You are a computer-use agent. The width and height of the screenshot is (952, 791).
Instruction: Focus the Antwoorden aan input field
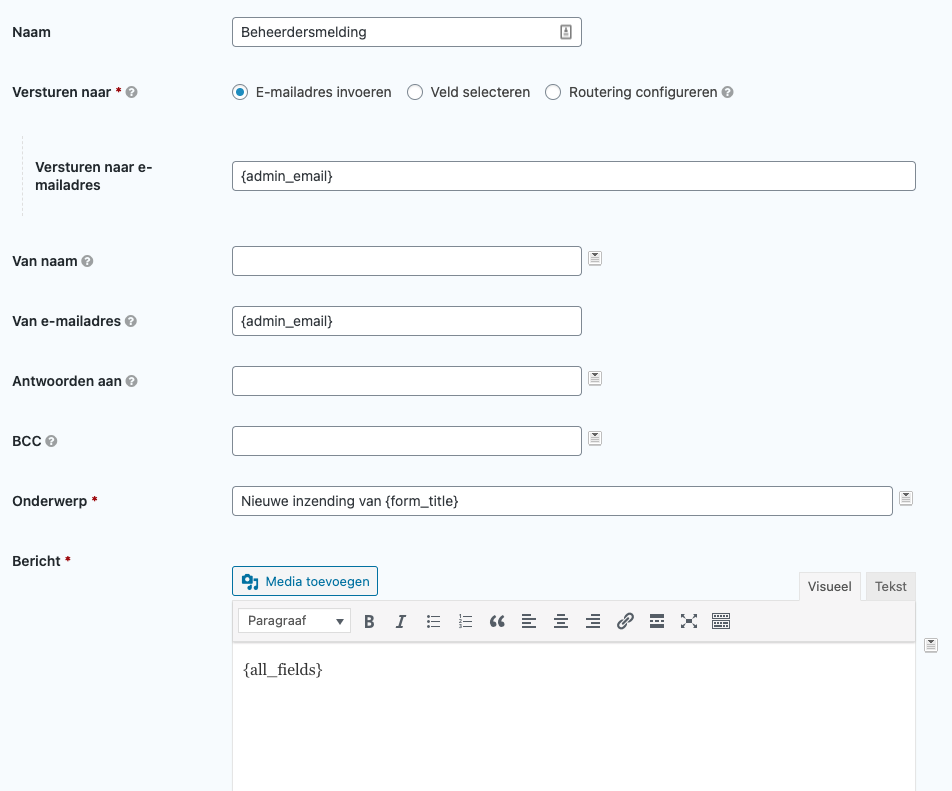pyautogui.click(x=407, y=381)
